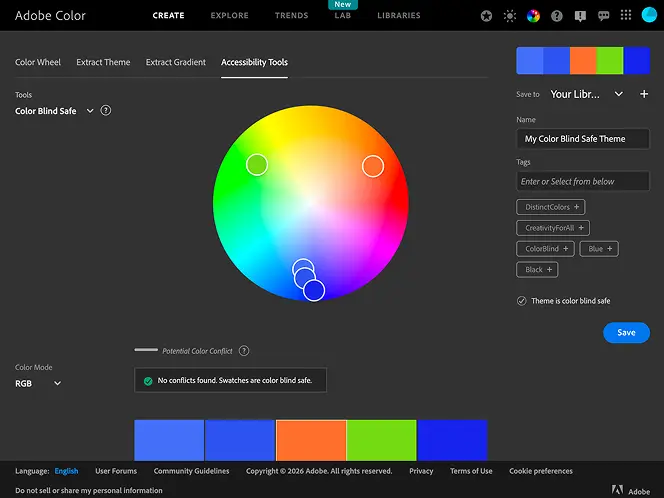
Task: Toggle the 'Theme is color blind safe' checkbox
Action: click(x=522, y=301)
